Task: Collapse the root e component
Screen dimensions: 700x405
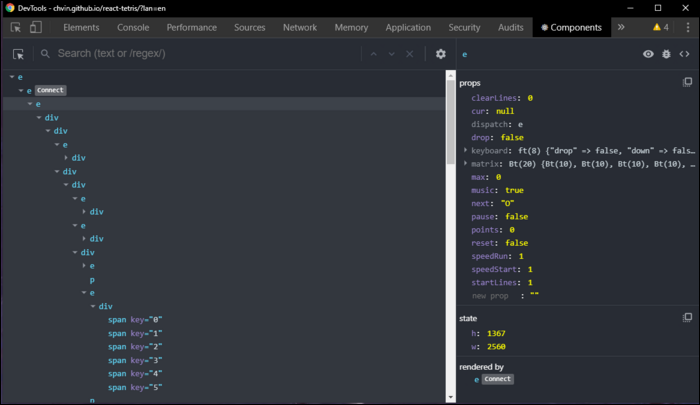Action: (x=12, y=77)
